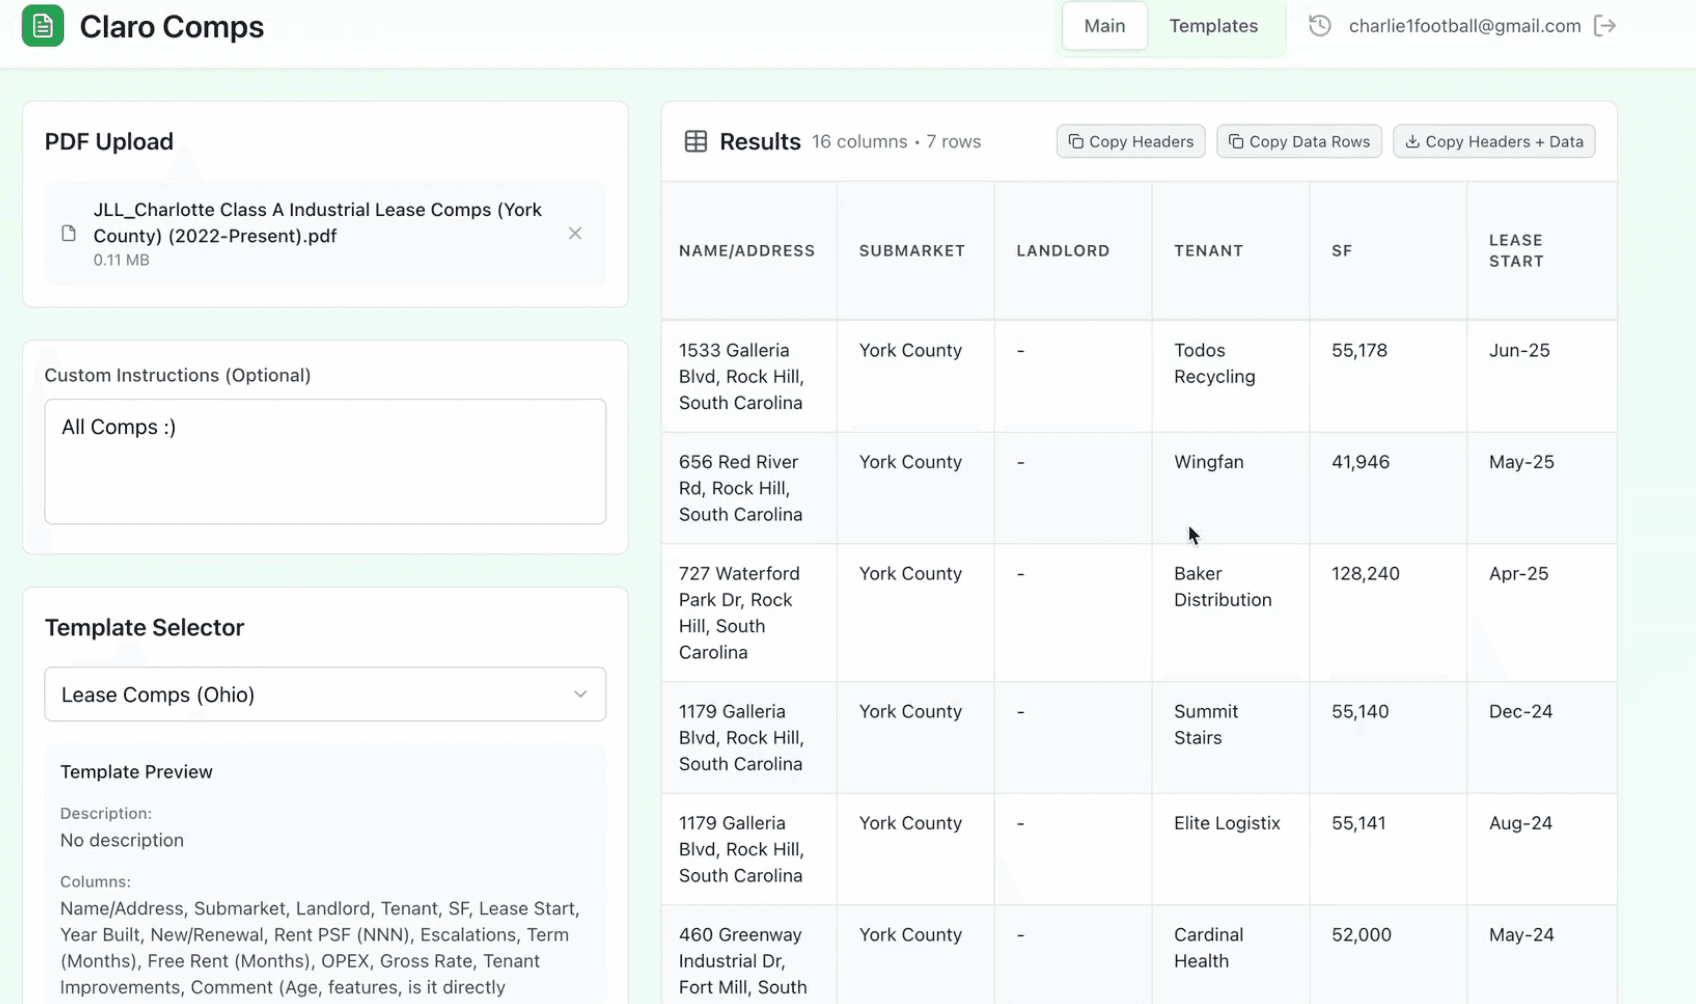
Task: Click the history clock icon near the email
Action: pyautogui.click(x=1319, y=25)
